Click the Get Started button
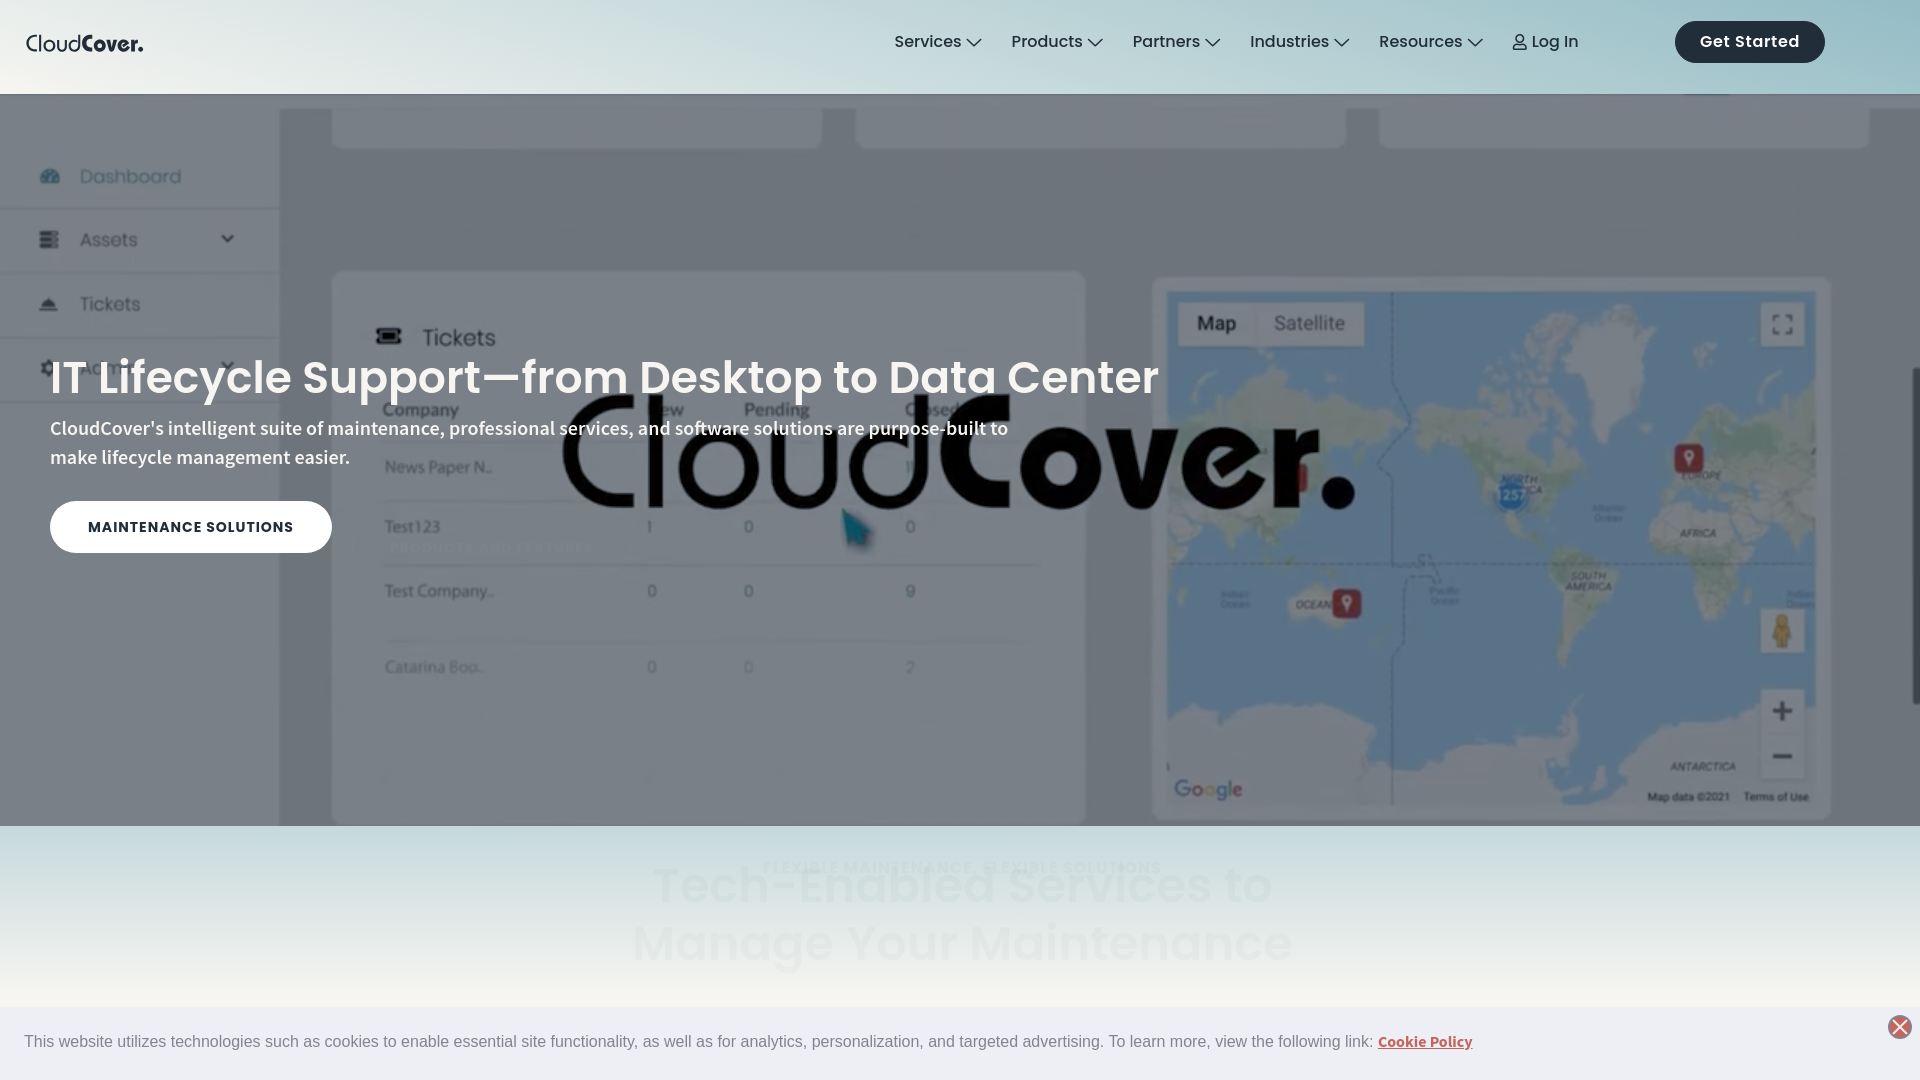Image resolution: width=1920 pixels, height=1080 pixels. (x=1749, y=42)
